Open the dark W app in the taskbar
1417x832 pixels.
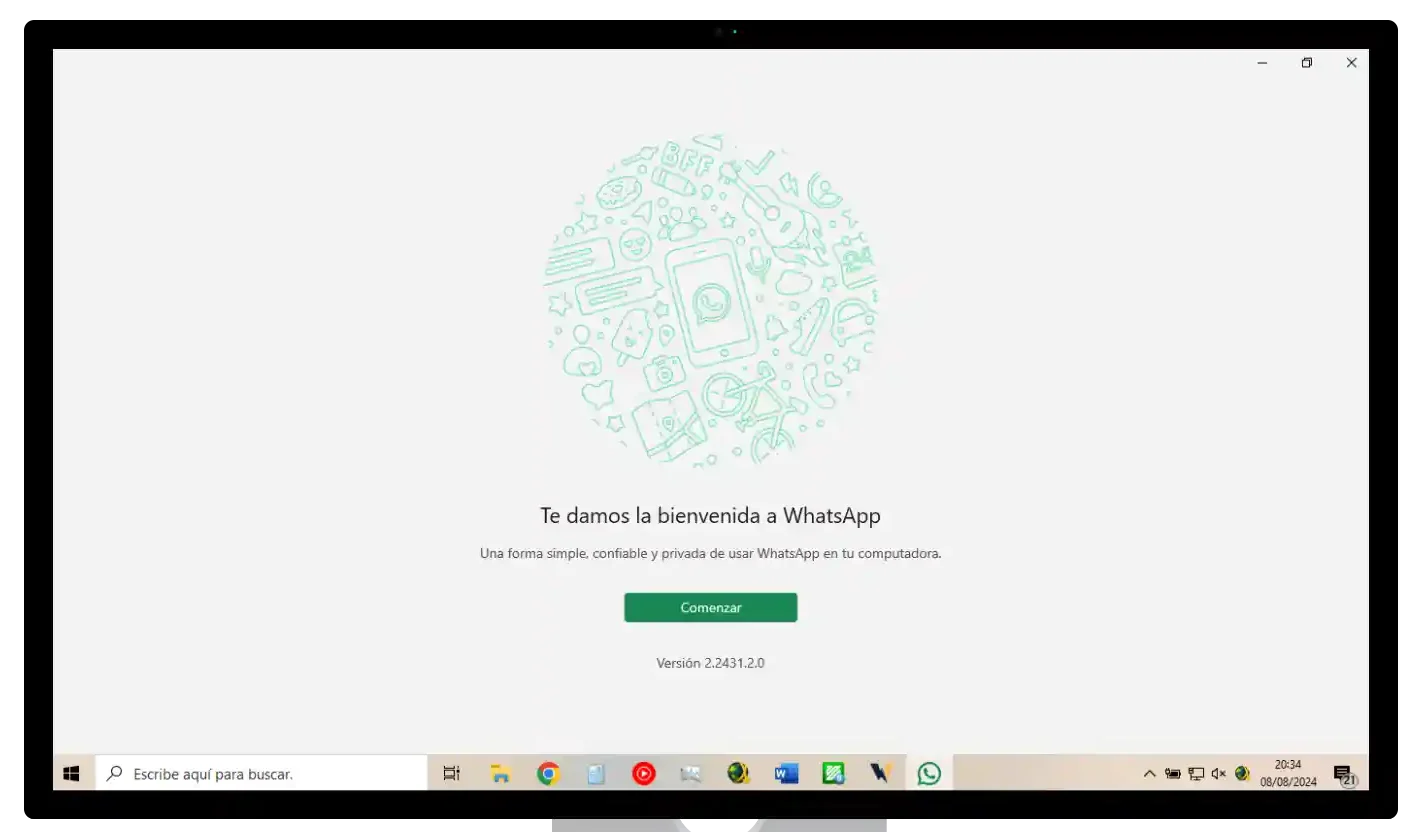pos(881,773)
